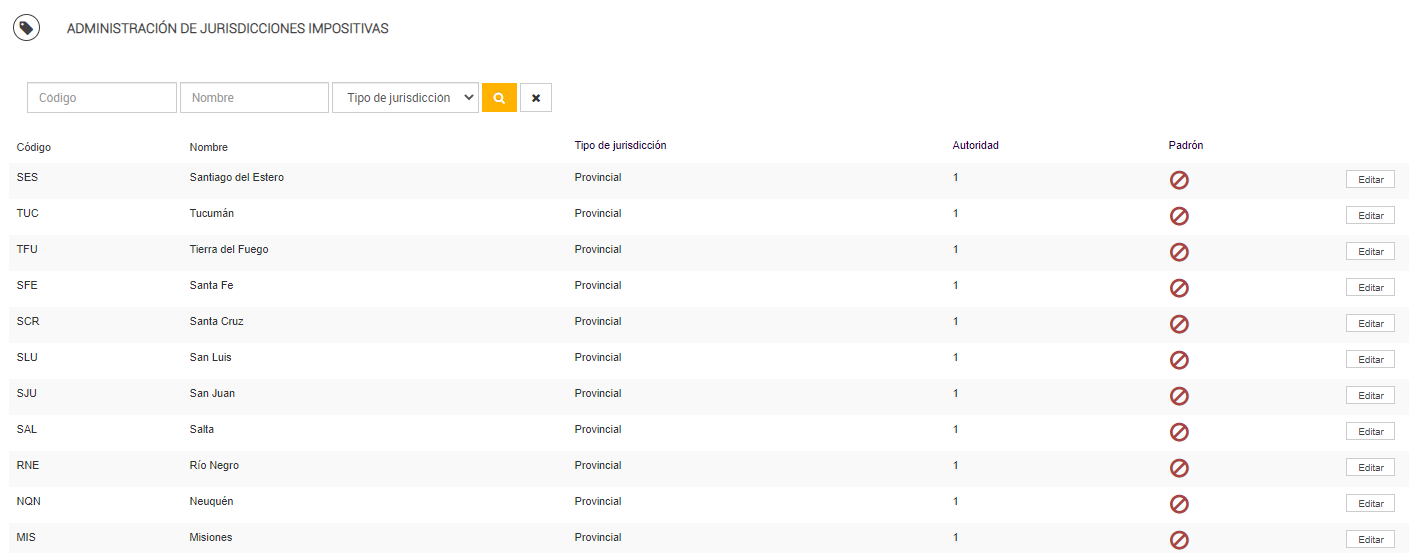
Task: Click the Padrón disabled icon for Neuquén
Action: click(x=1179, y=504)
